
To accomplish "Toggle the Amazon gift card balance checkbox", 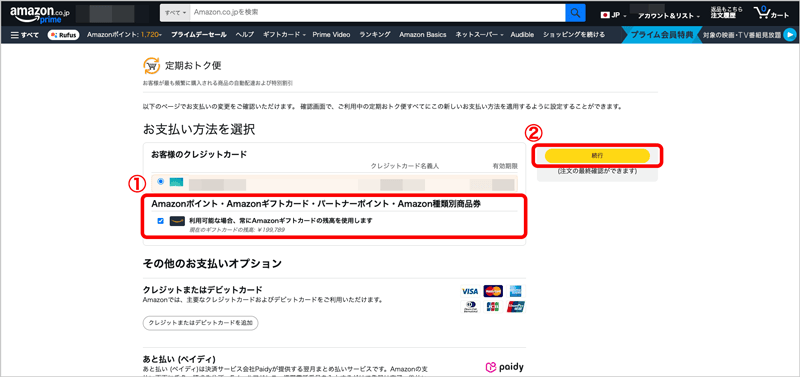I will tap(161, 221).
